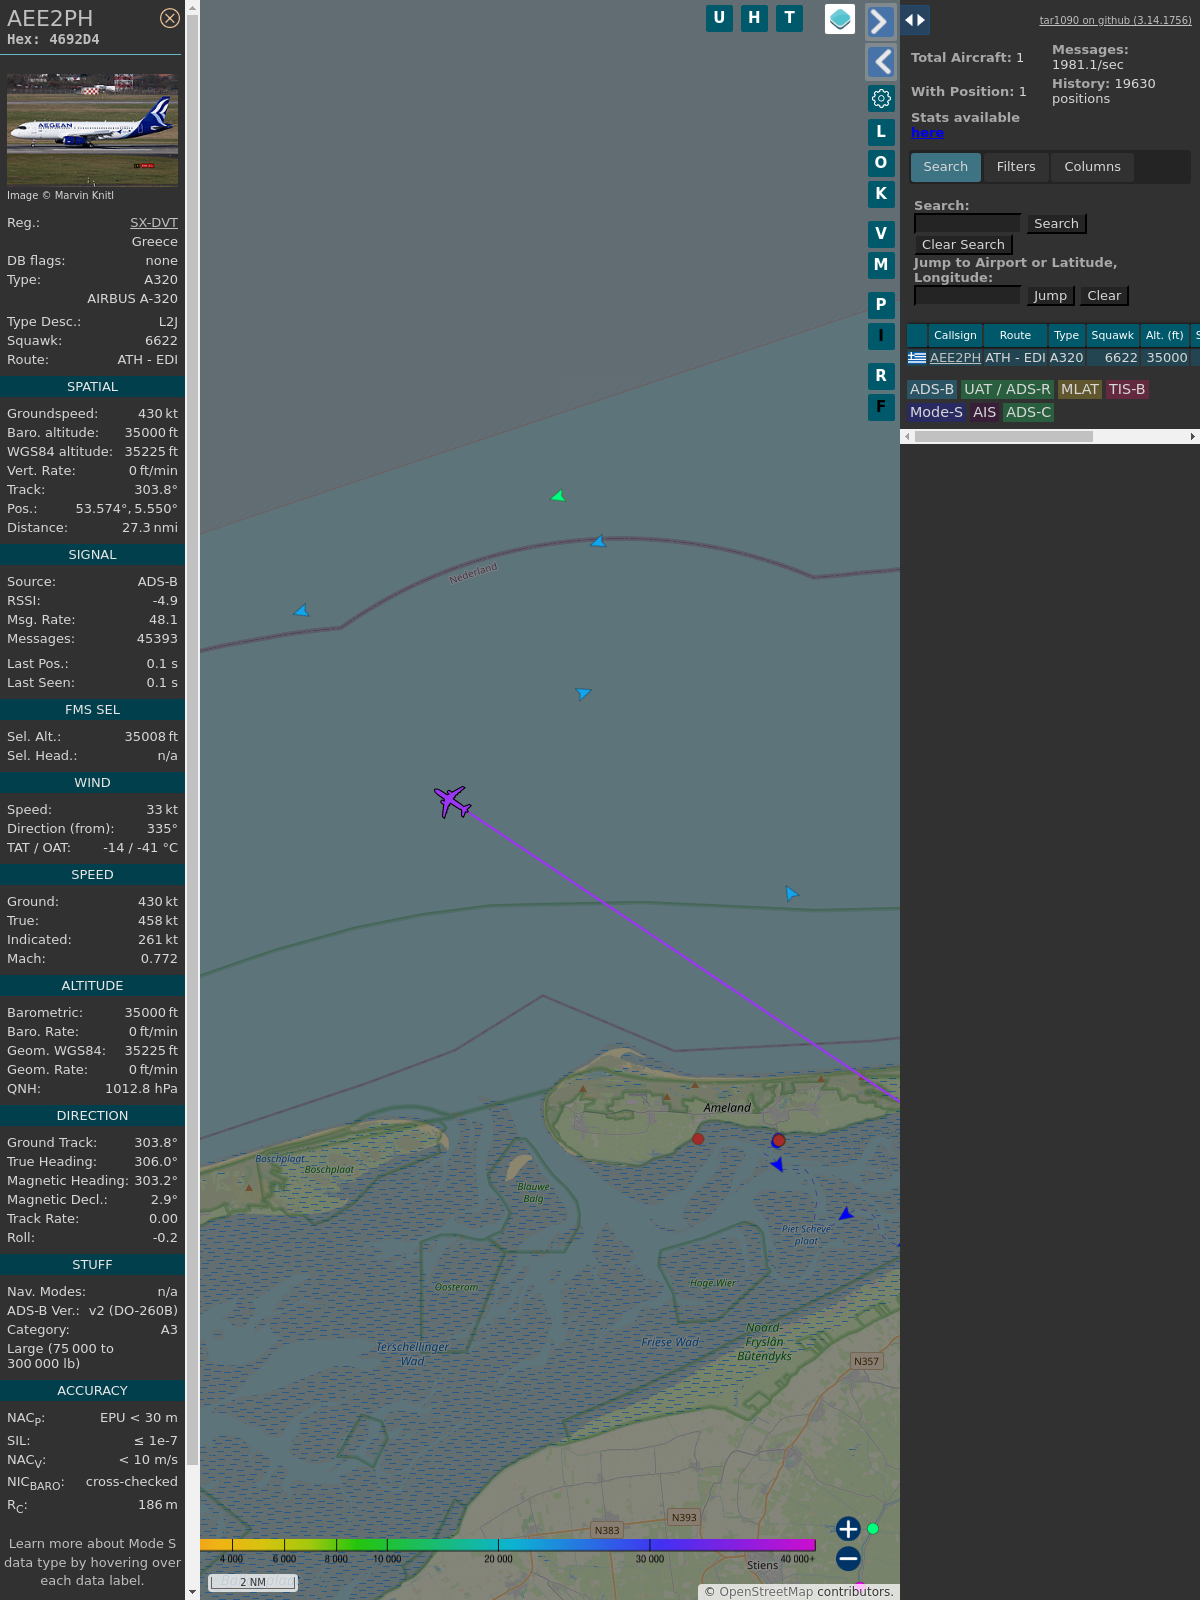The height and width of the screenshot is (1600, 1200).
Task: Toggle the U map button
Action: [x=719, y=18]
